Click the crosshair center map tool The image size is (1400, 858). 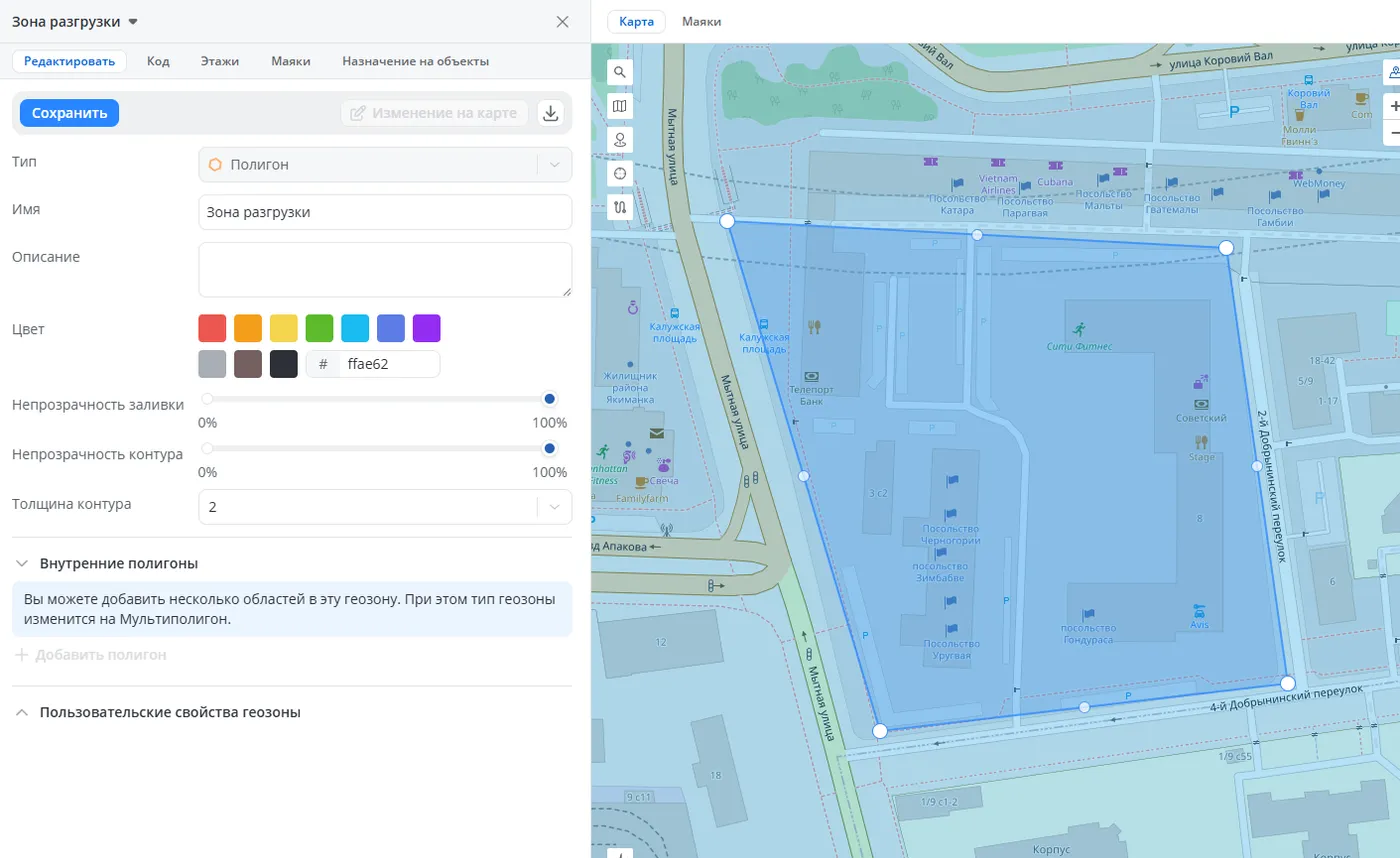click(620, 173)
